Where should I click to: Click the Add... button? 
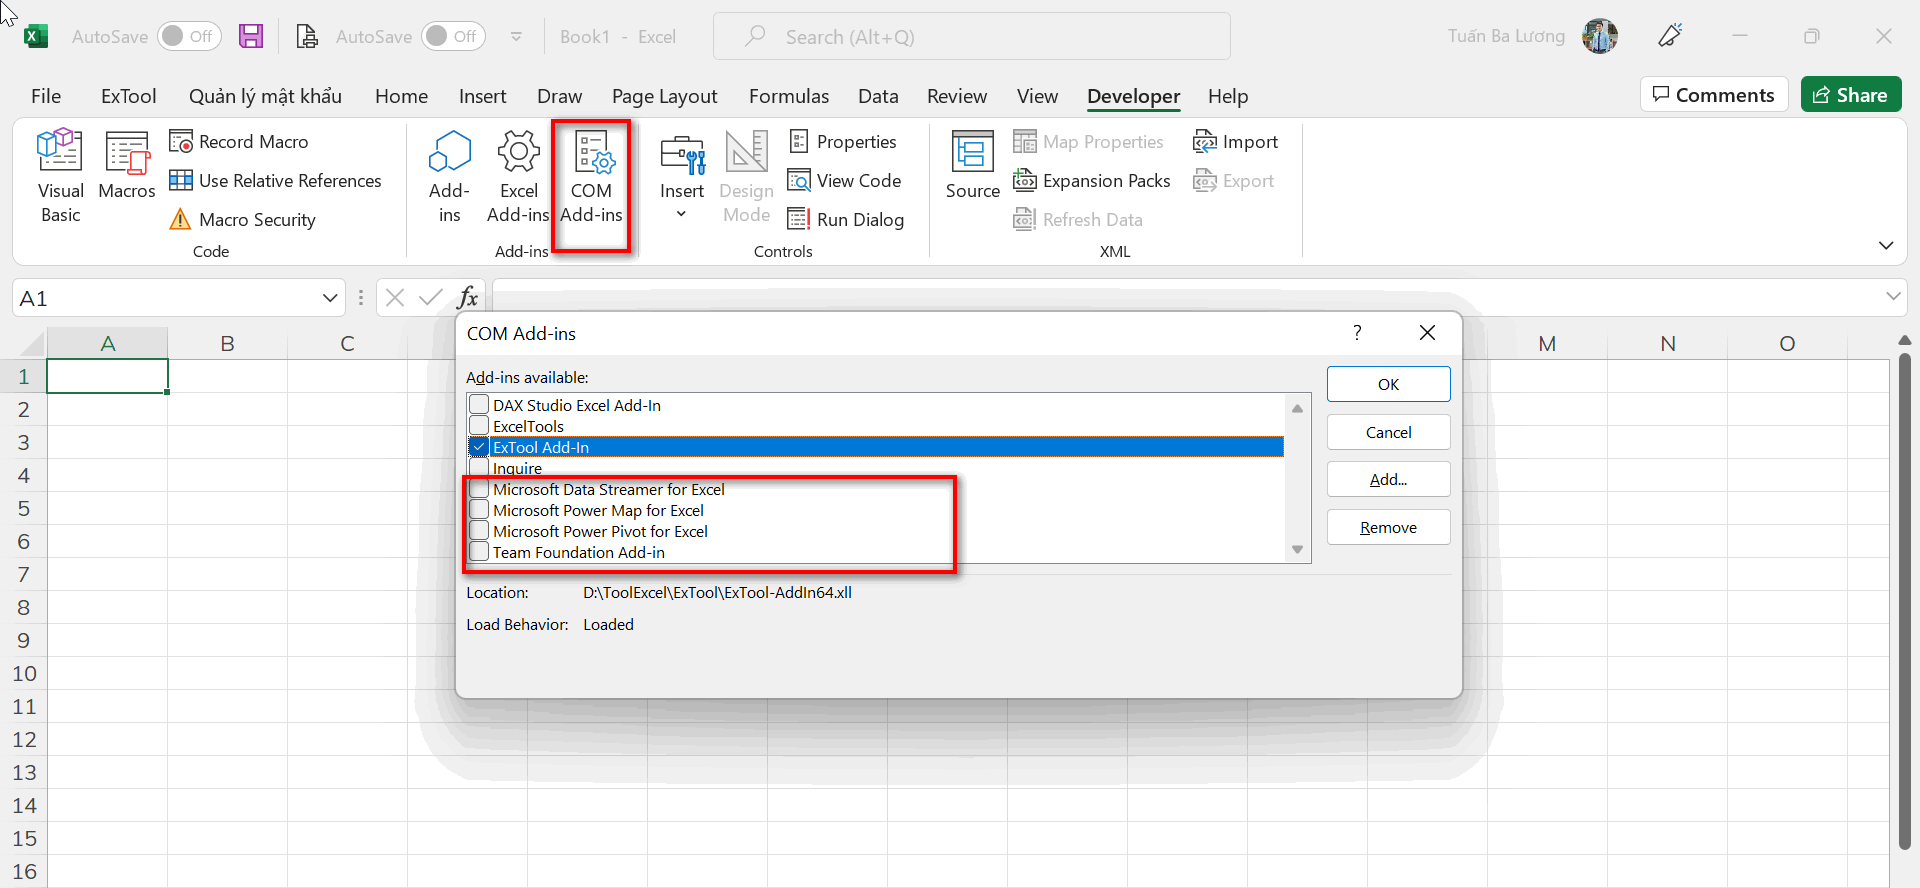1388,480
